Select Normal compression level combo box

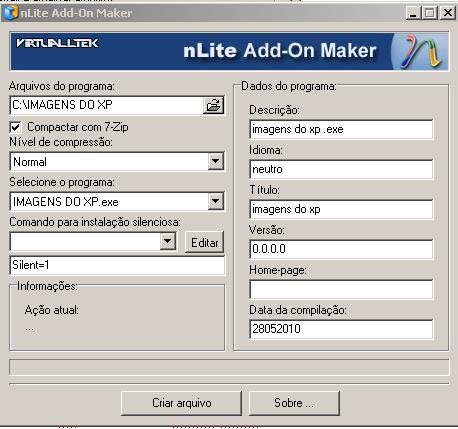tap(117, 162)
